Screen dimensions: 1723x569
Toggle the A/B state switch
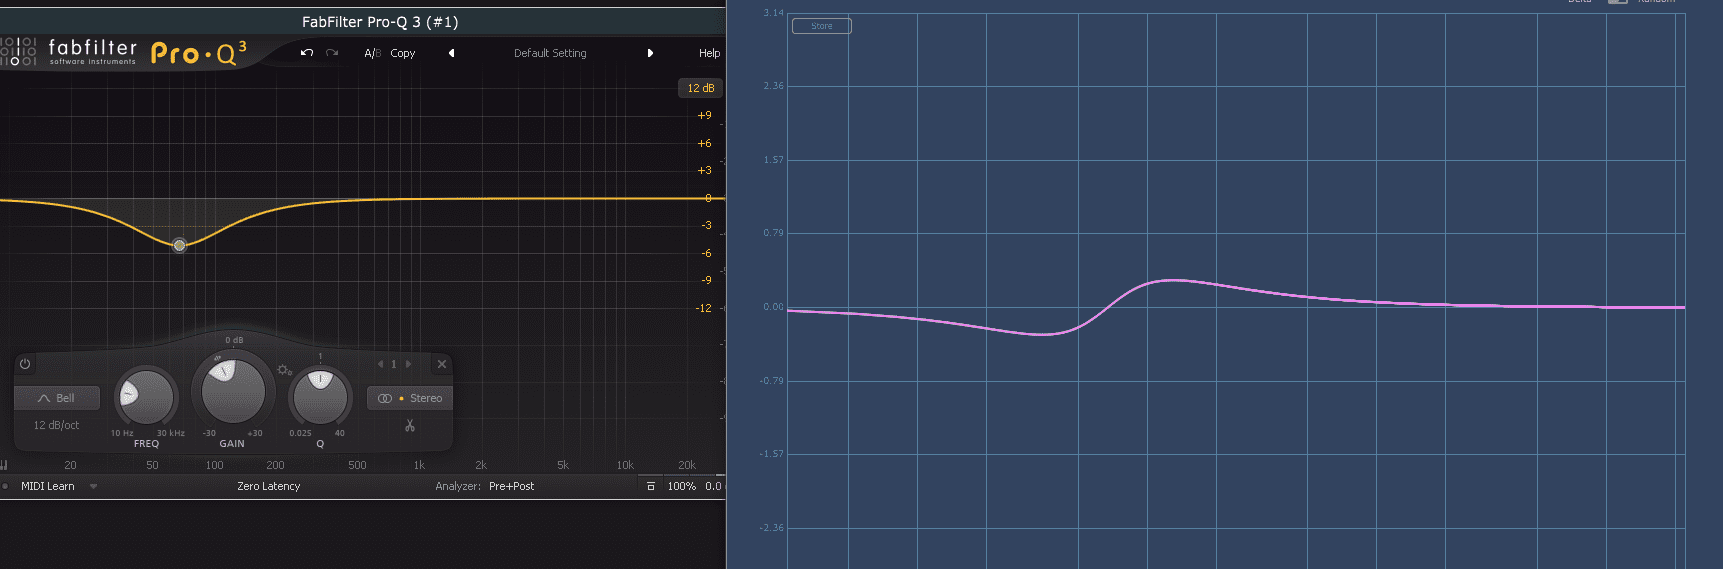(x=373, y=53)
